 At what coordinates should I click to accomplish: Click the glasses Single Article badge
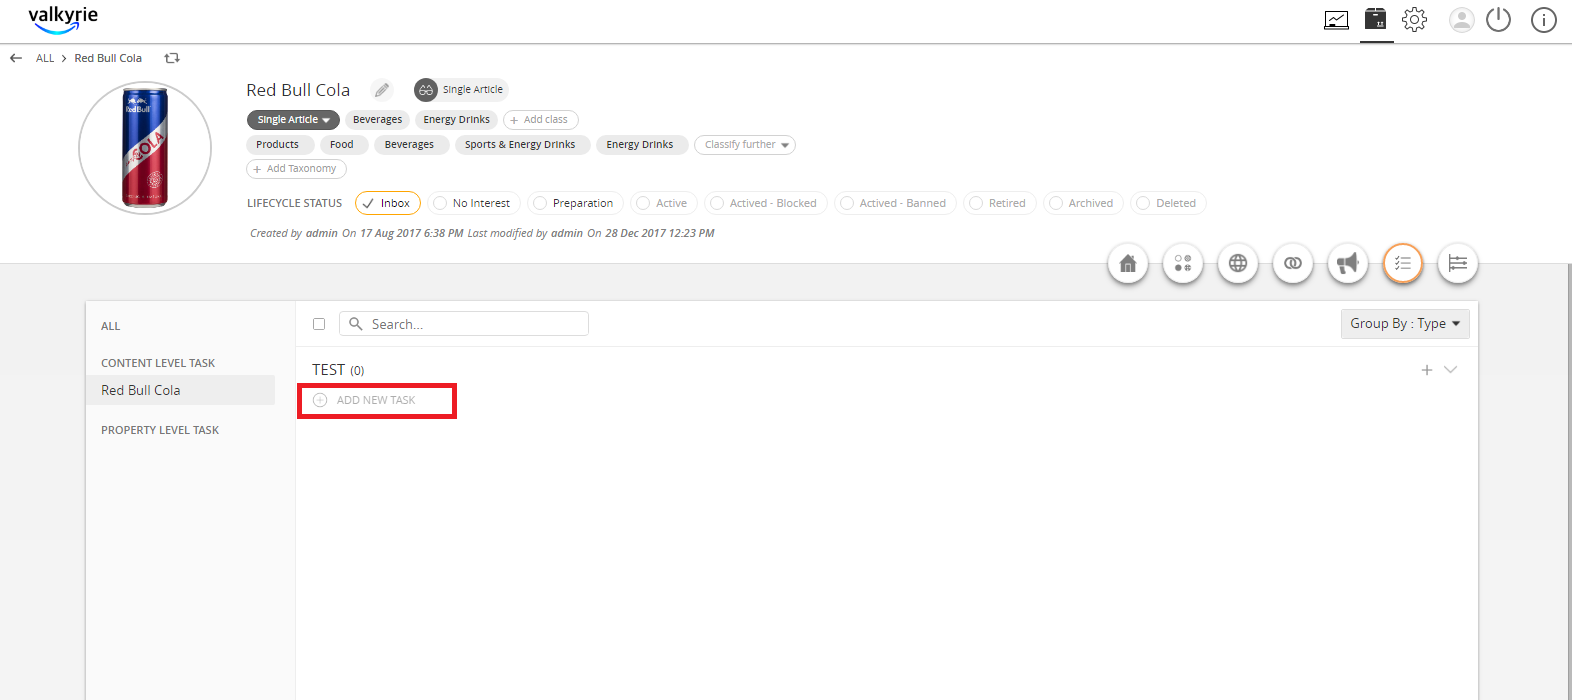pyautogui.click(x=461, y=90)
